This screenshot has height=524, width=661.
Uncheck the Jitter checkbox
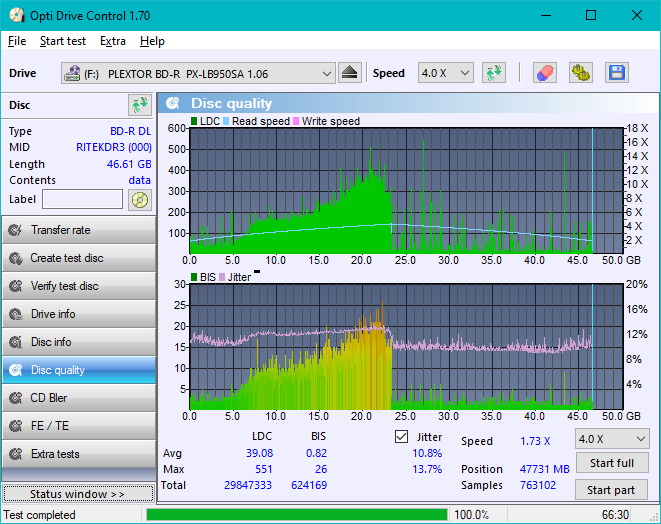point(401,437)
